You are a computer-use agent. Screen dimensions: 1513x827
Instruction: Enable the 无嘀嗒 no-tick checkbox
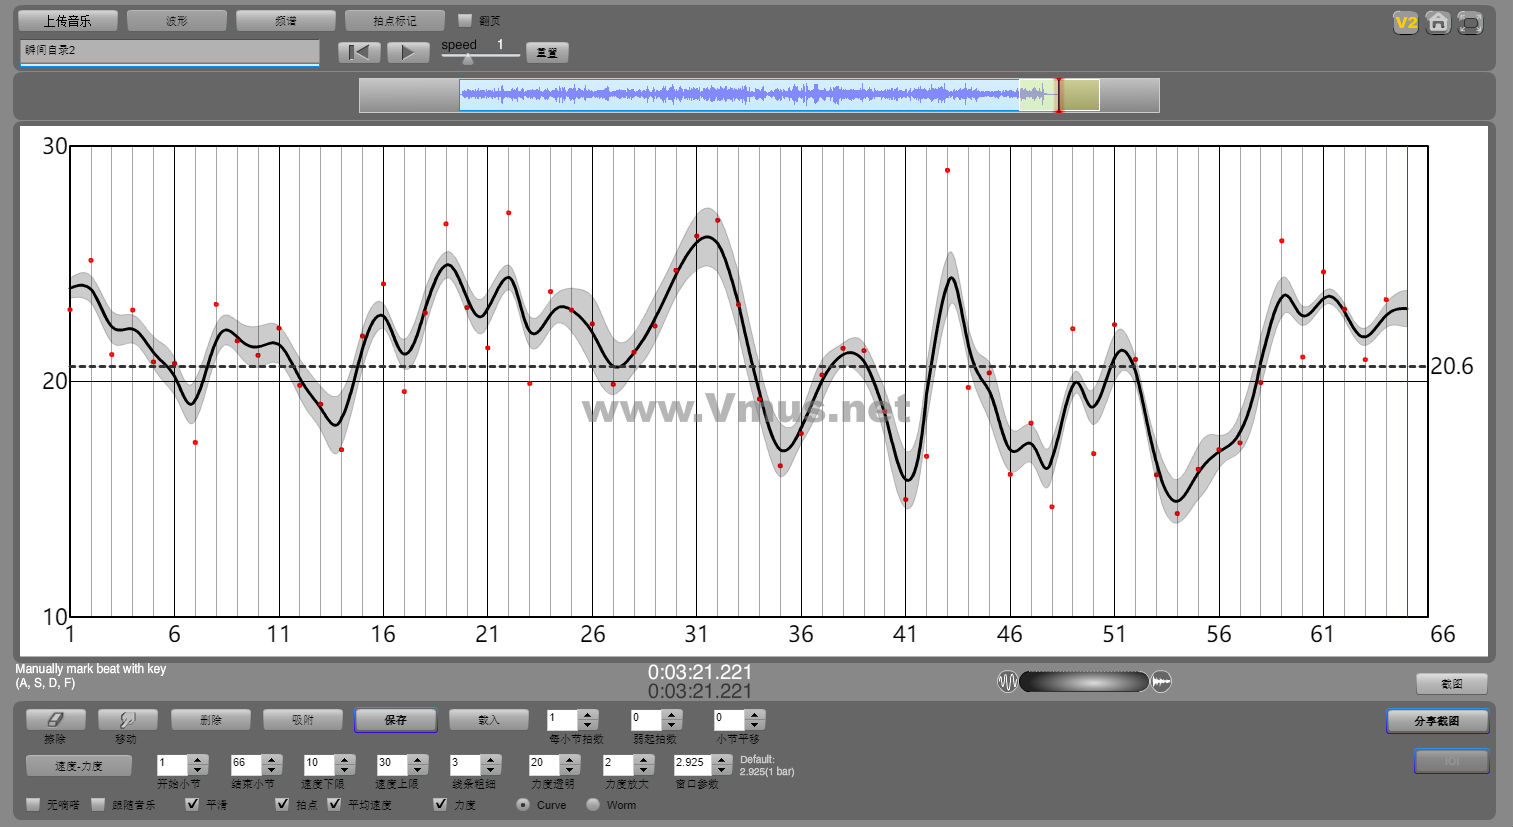pos(33,804)
